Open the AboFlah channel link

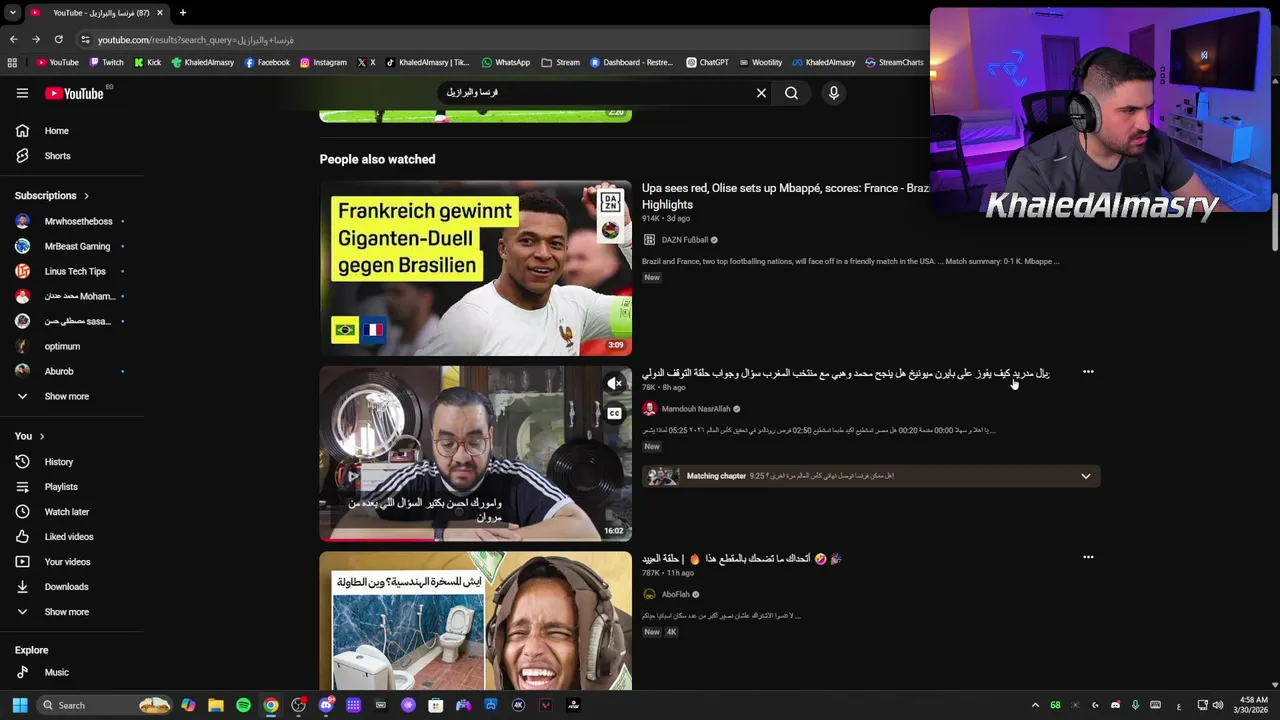[x=676, y=594]
